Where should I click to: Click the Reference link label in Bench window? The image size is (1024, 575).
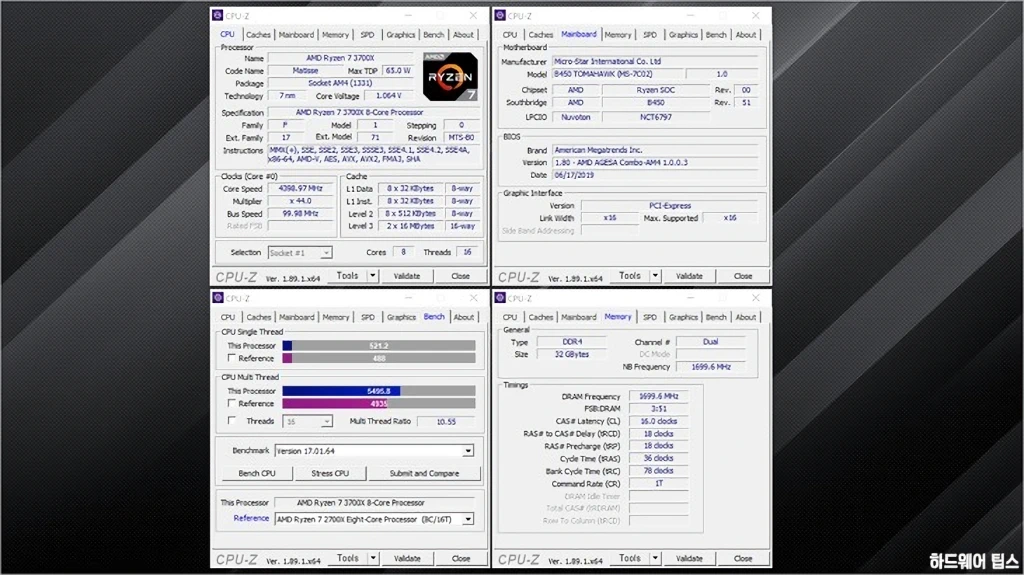point(251,518)
